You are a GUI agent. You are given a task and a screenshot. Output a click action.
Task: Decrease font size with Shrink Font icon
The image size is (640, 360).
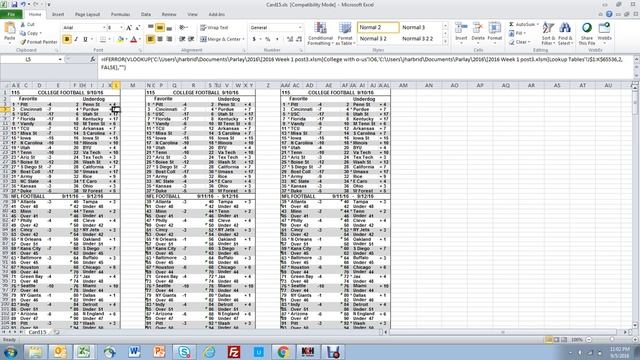point(138,28)
